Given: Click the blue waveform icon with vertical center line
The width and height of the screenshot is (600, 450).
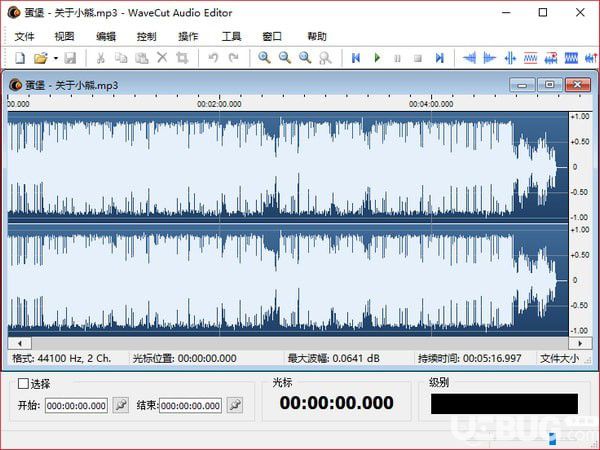Looking at the screenshot, I should coord(510,58).
